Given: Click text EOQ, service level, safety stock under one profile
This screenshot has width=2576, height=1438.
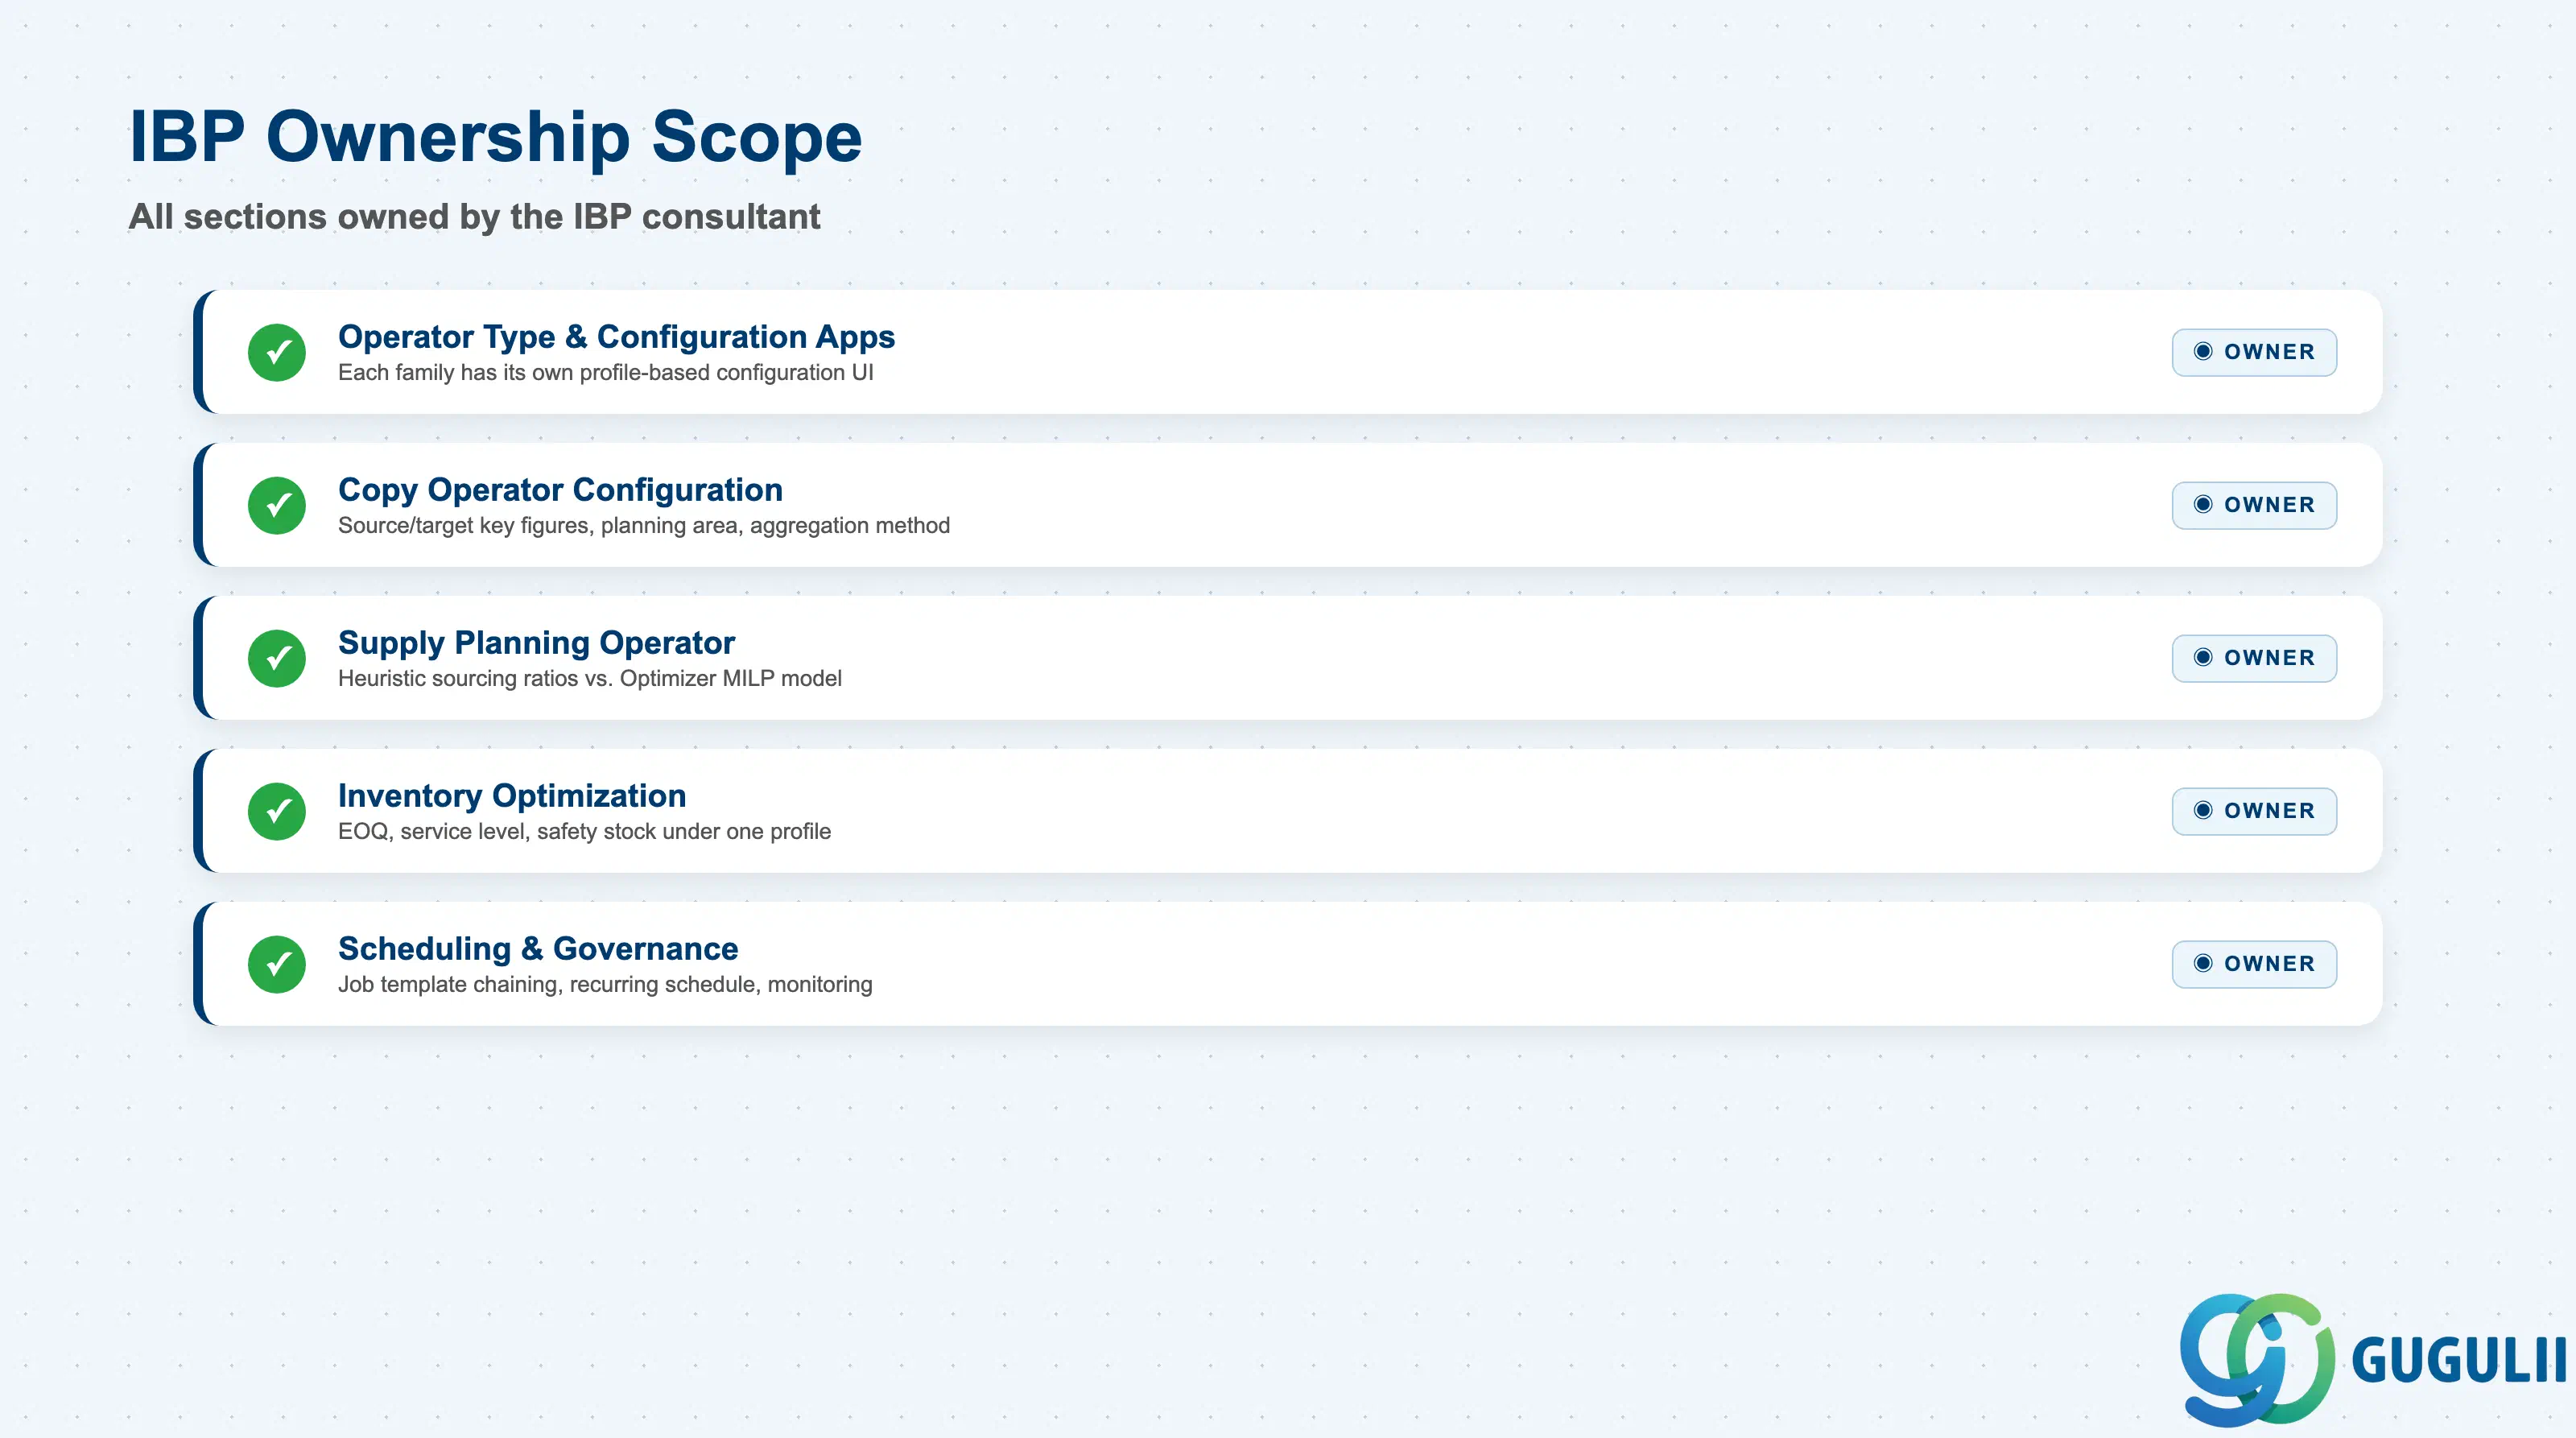Looking at the screenshot, I should point(584,832).
